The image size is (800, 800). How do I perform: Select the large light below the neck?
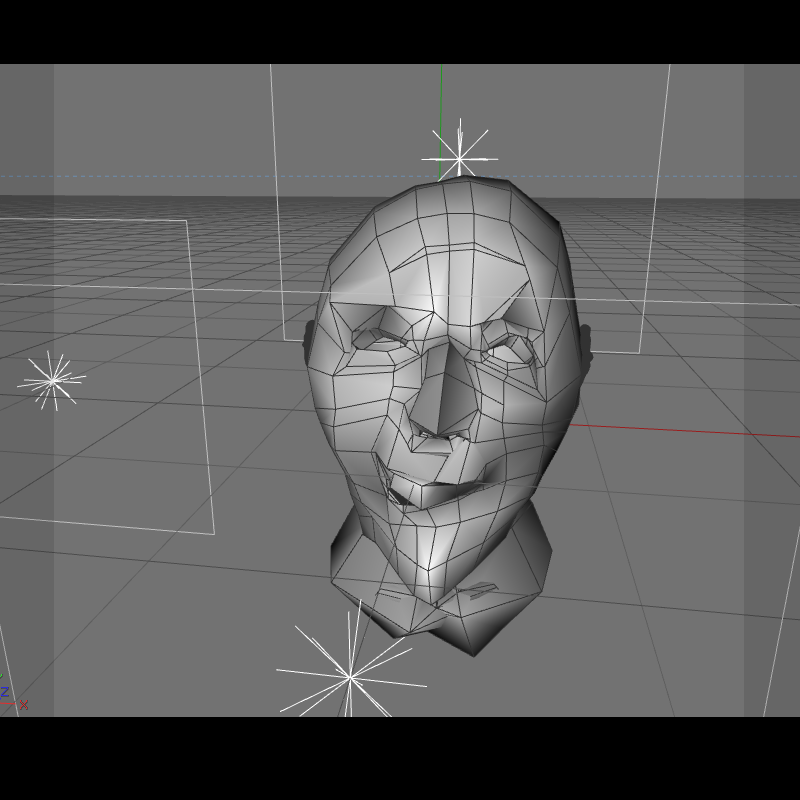[x=350, y=678]
